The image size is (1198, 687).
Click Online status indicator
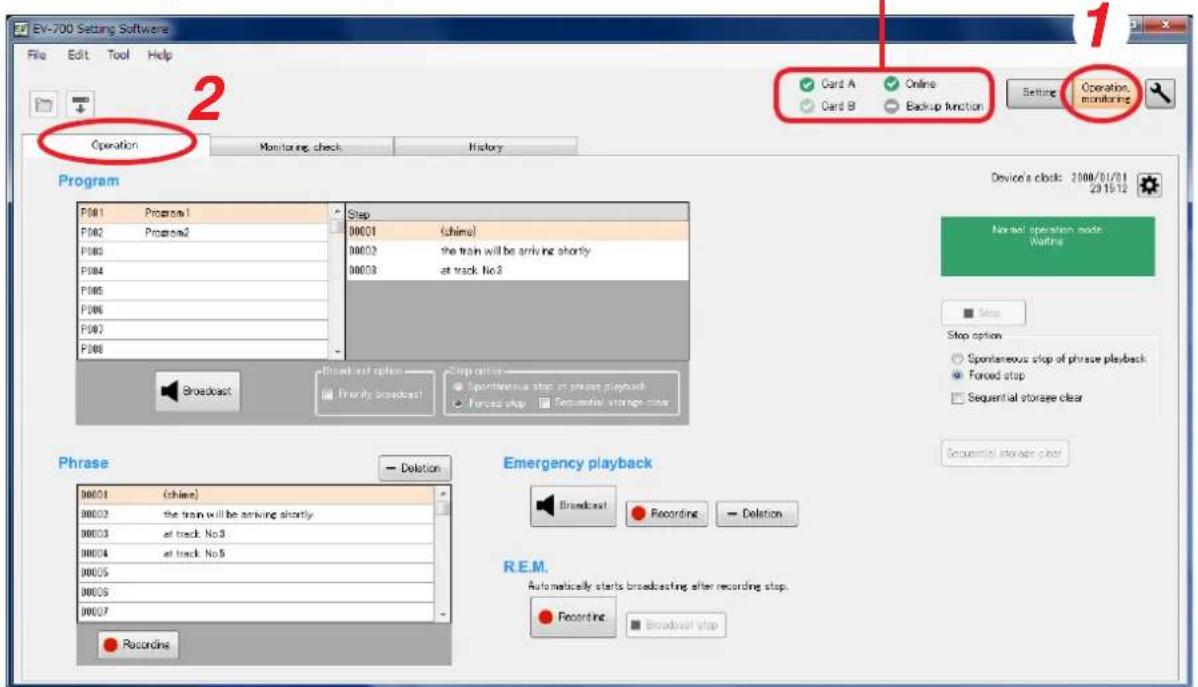tap(910, 84)
